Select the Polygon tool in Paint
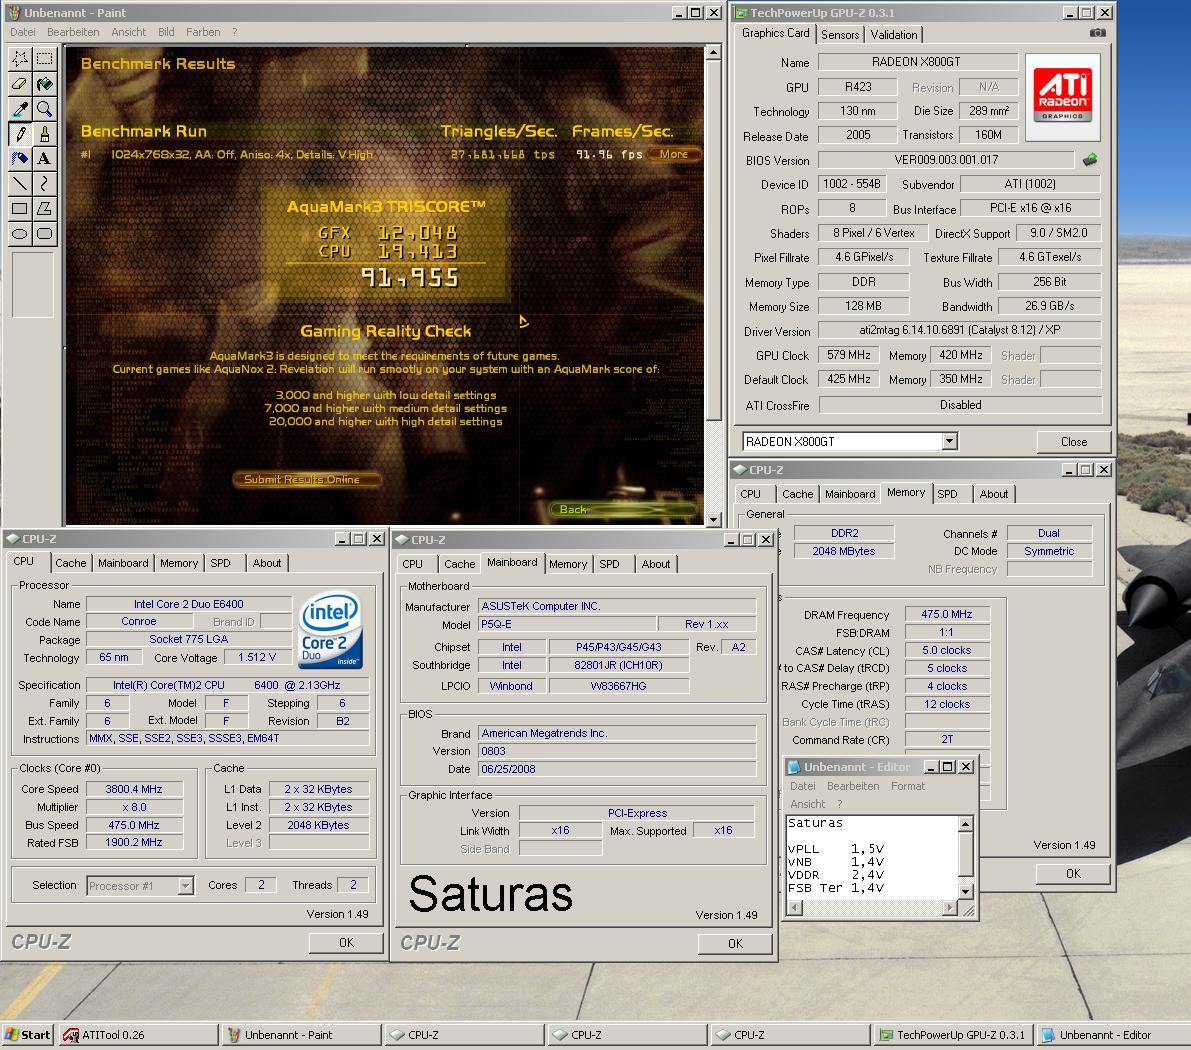Viewport: 1191px width, 1050px height. (45, 208)
